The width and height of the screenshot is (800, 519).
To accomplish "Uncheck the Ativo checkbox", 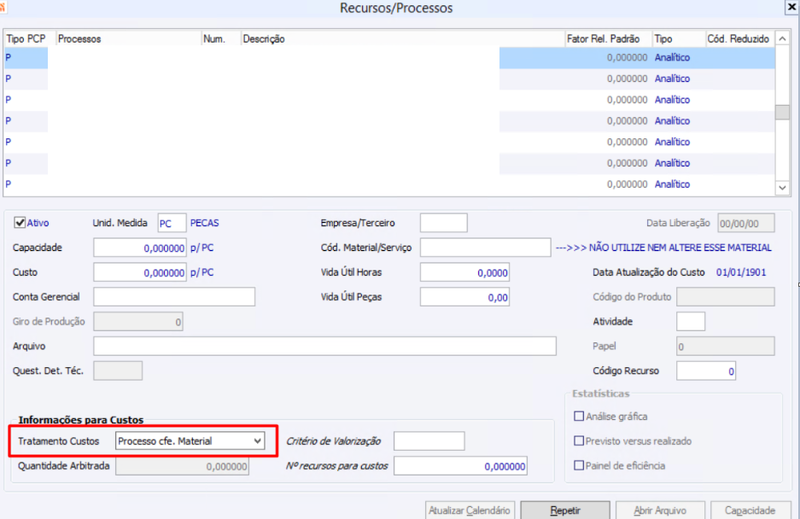I will pos(20,223).
